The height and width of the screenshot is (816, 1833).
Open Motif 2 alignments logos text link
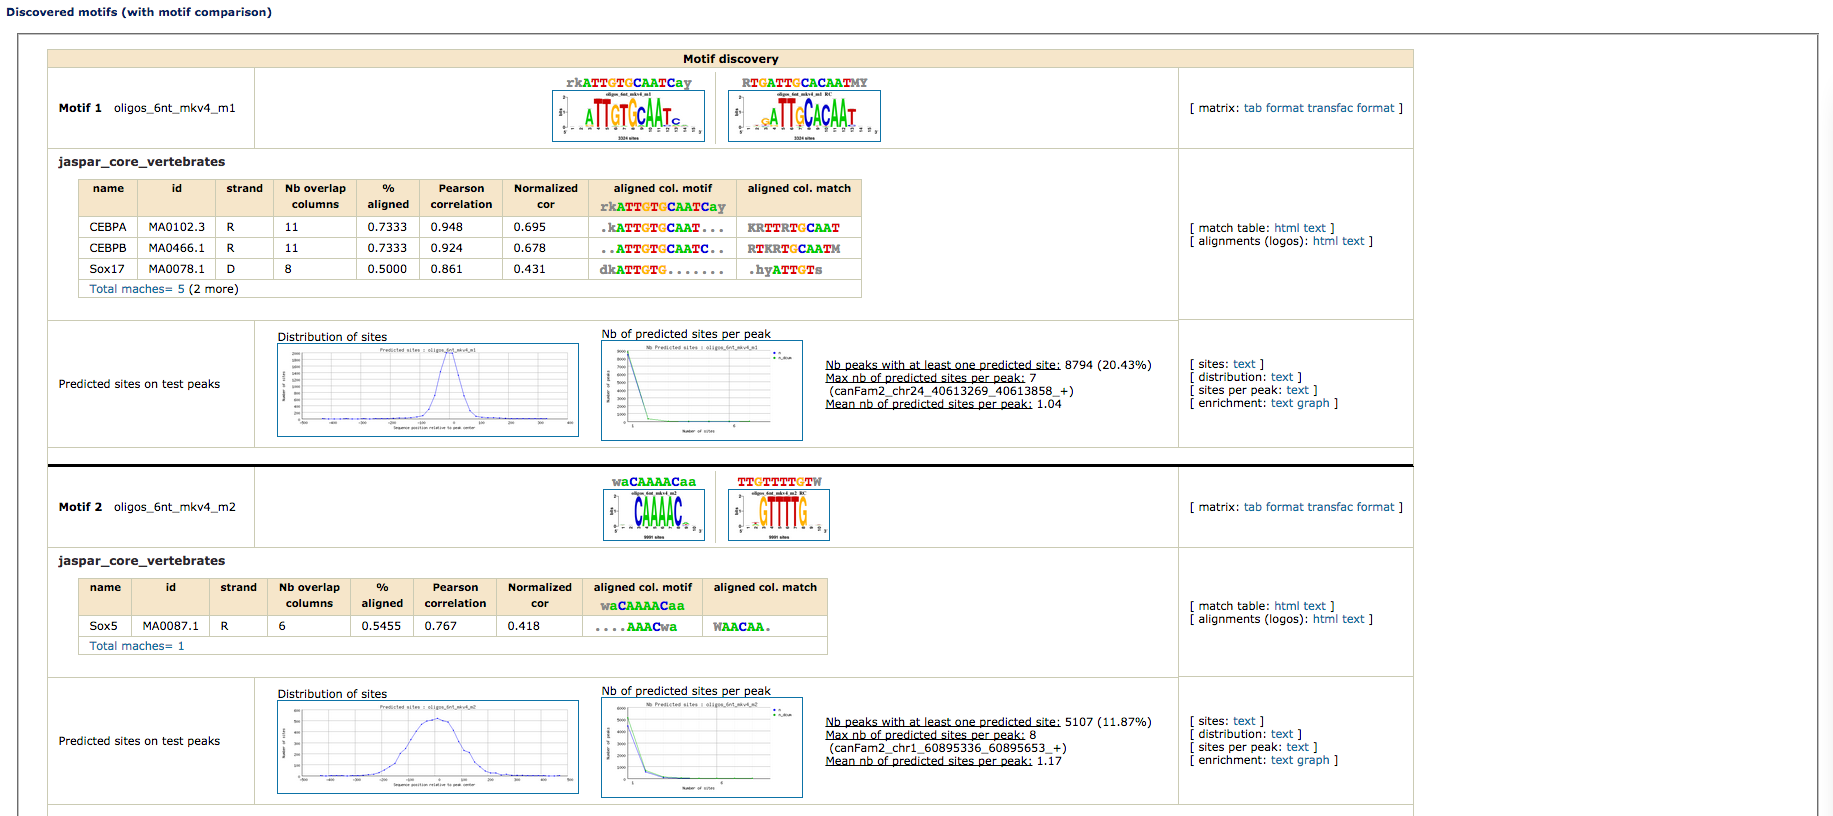pyautogui.click(x=1353, y=619)
